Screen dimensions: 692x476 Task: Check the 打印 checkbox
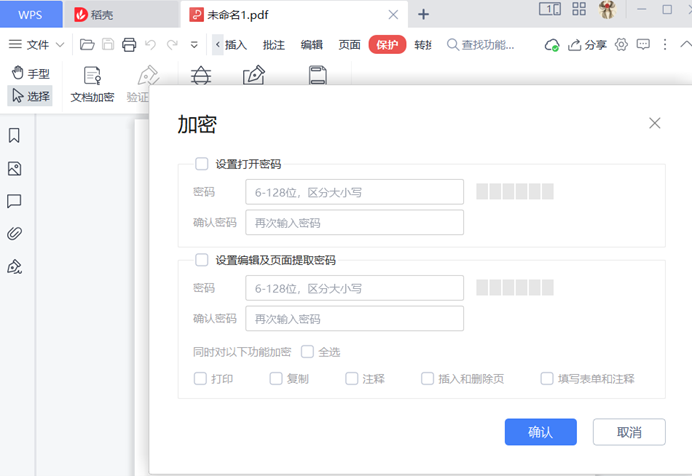click(200, 379)
